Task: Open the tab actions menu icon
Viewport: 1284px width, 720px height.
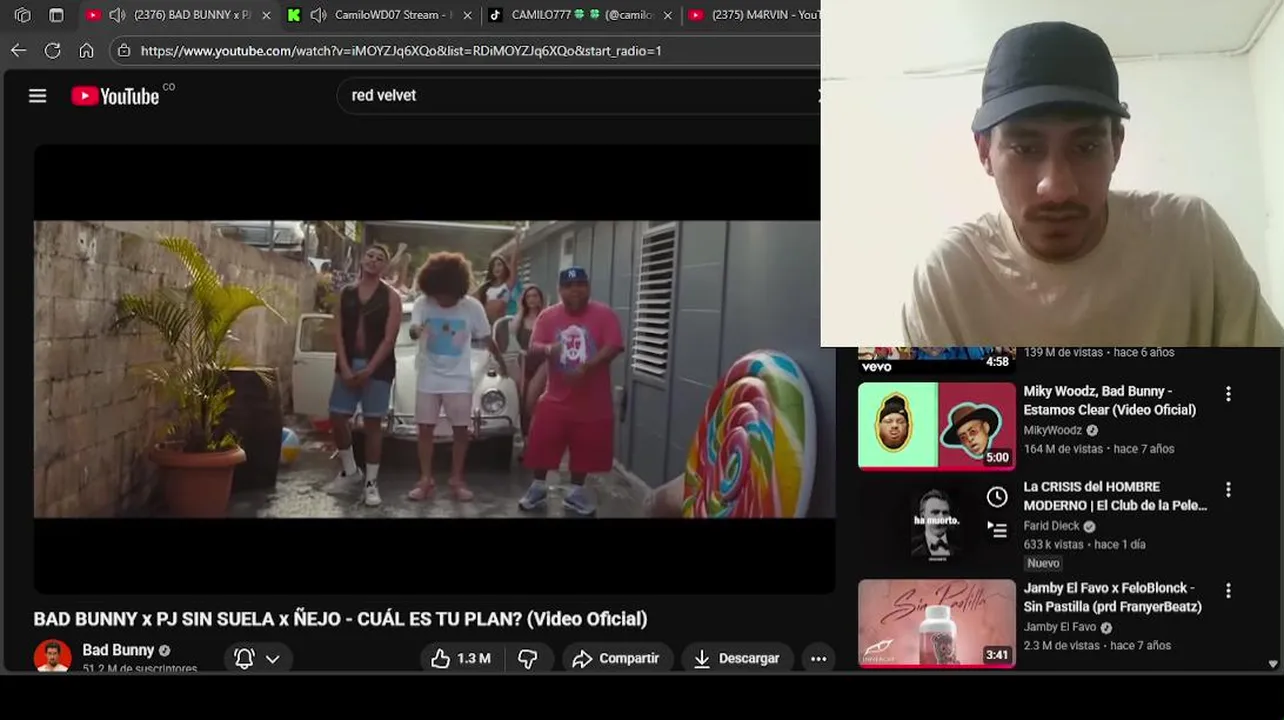Action: click(56, 15)
